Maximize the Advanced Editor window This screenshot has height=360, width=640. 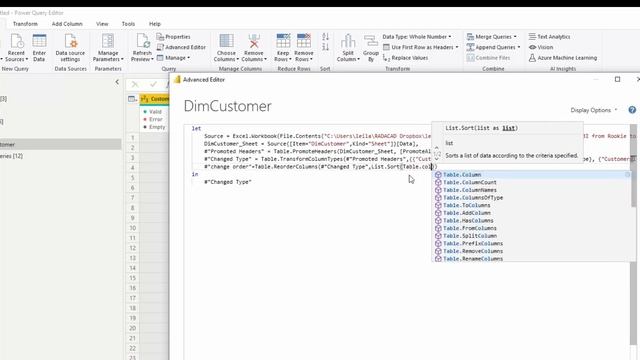tap(618, 79)
